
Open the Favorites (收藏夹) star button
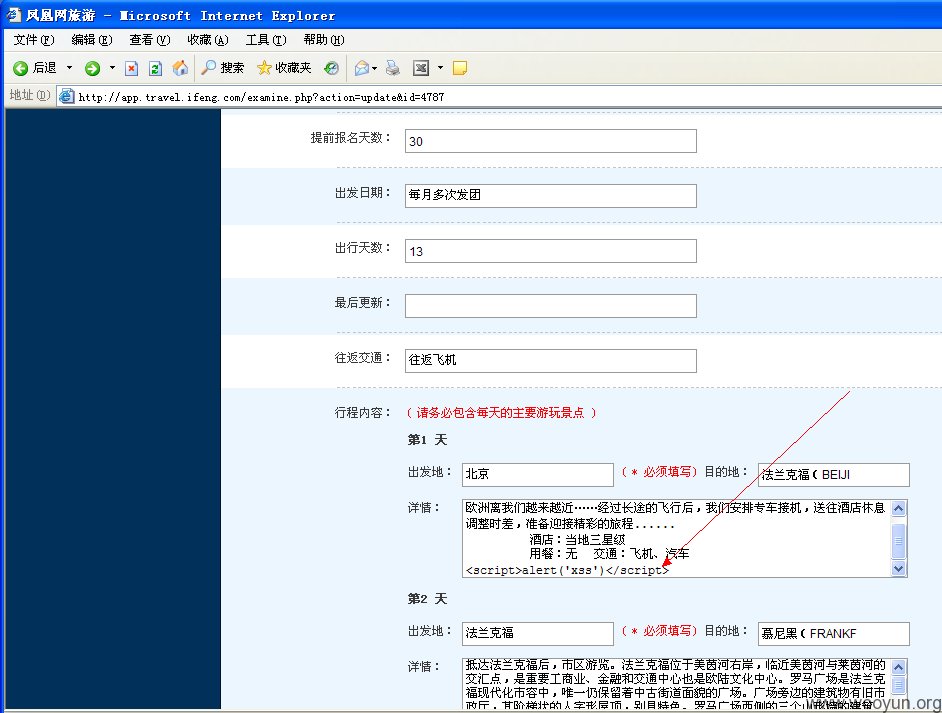click(x=284, y=68)
